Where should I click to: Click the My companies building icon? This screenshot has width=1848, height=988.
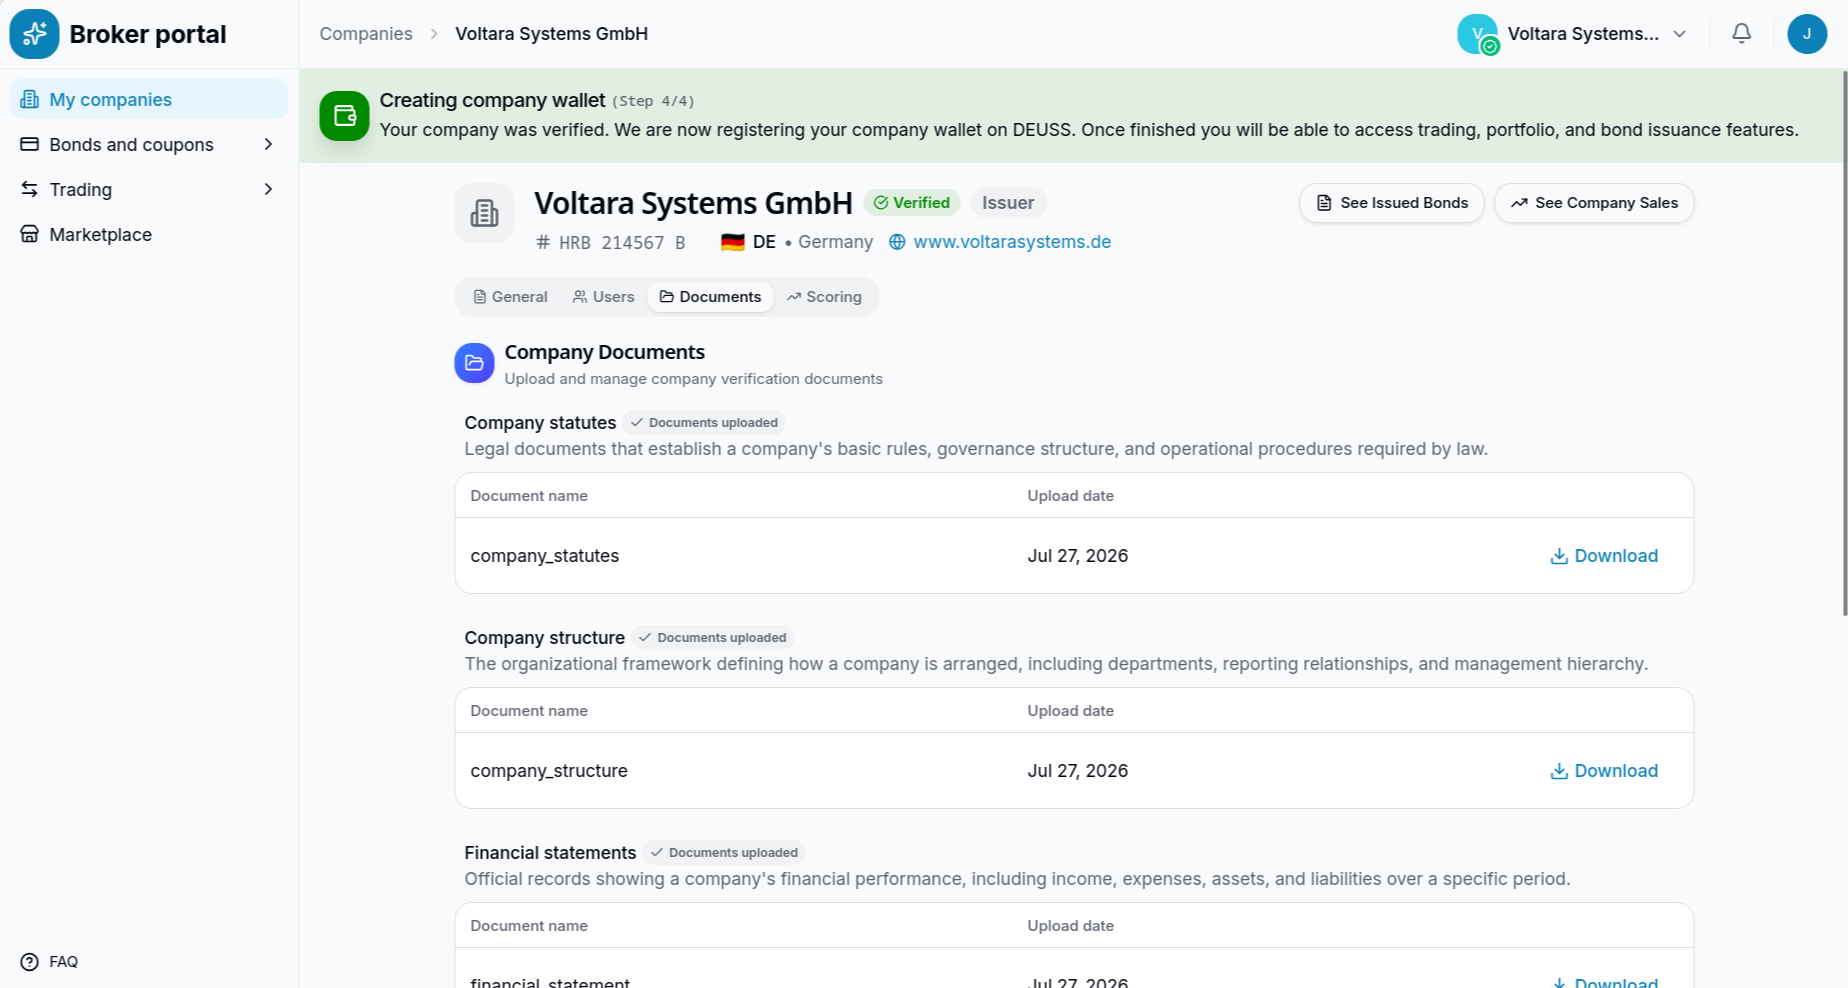[x=30, y=99]
